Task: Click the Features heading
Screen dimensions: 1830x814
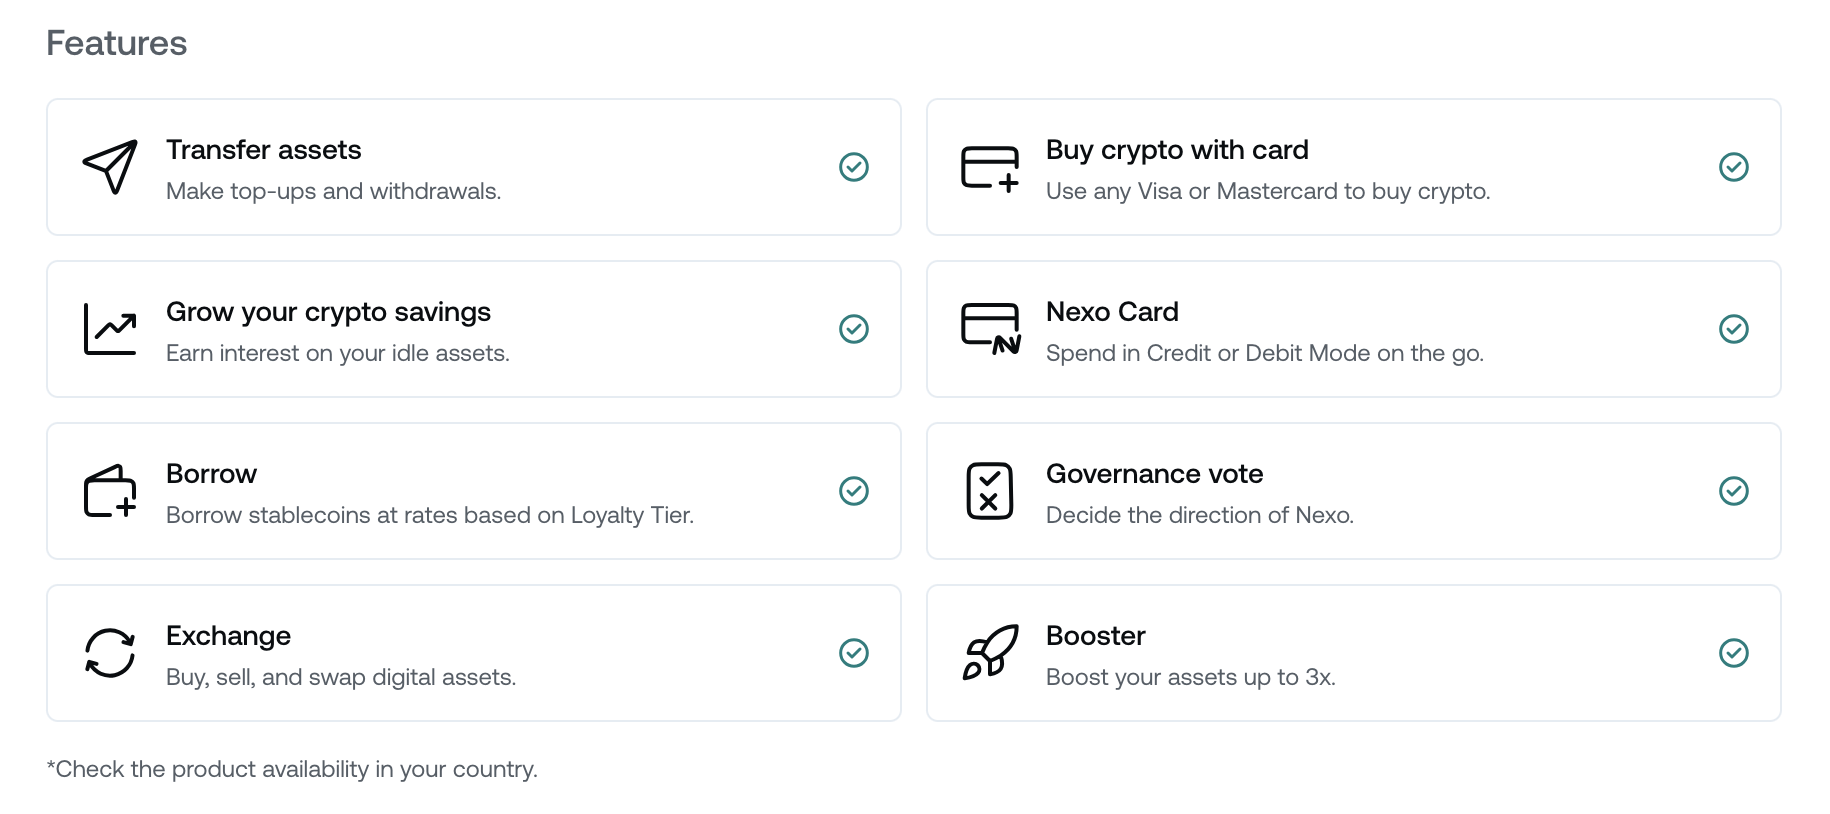Action: click(x=116, y=42)
